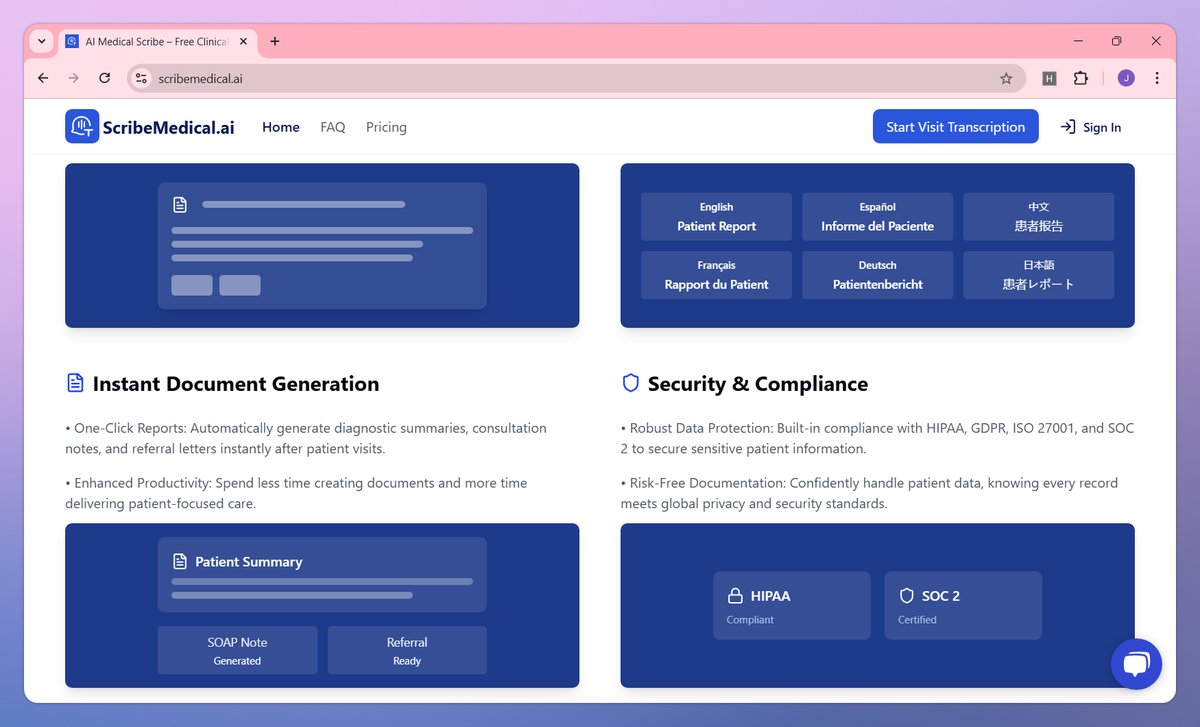Open the browser three-dot menu
The image size is (1200, 727).
point(1157,77)
